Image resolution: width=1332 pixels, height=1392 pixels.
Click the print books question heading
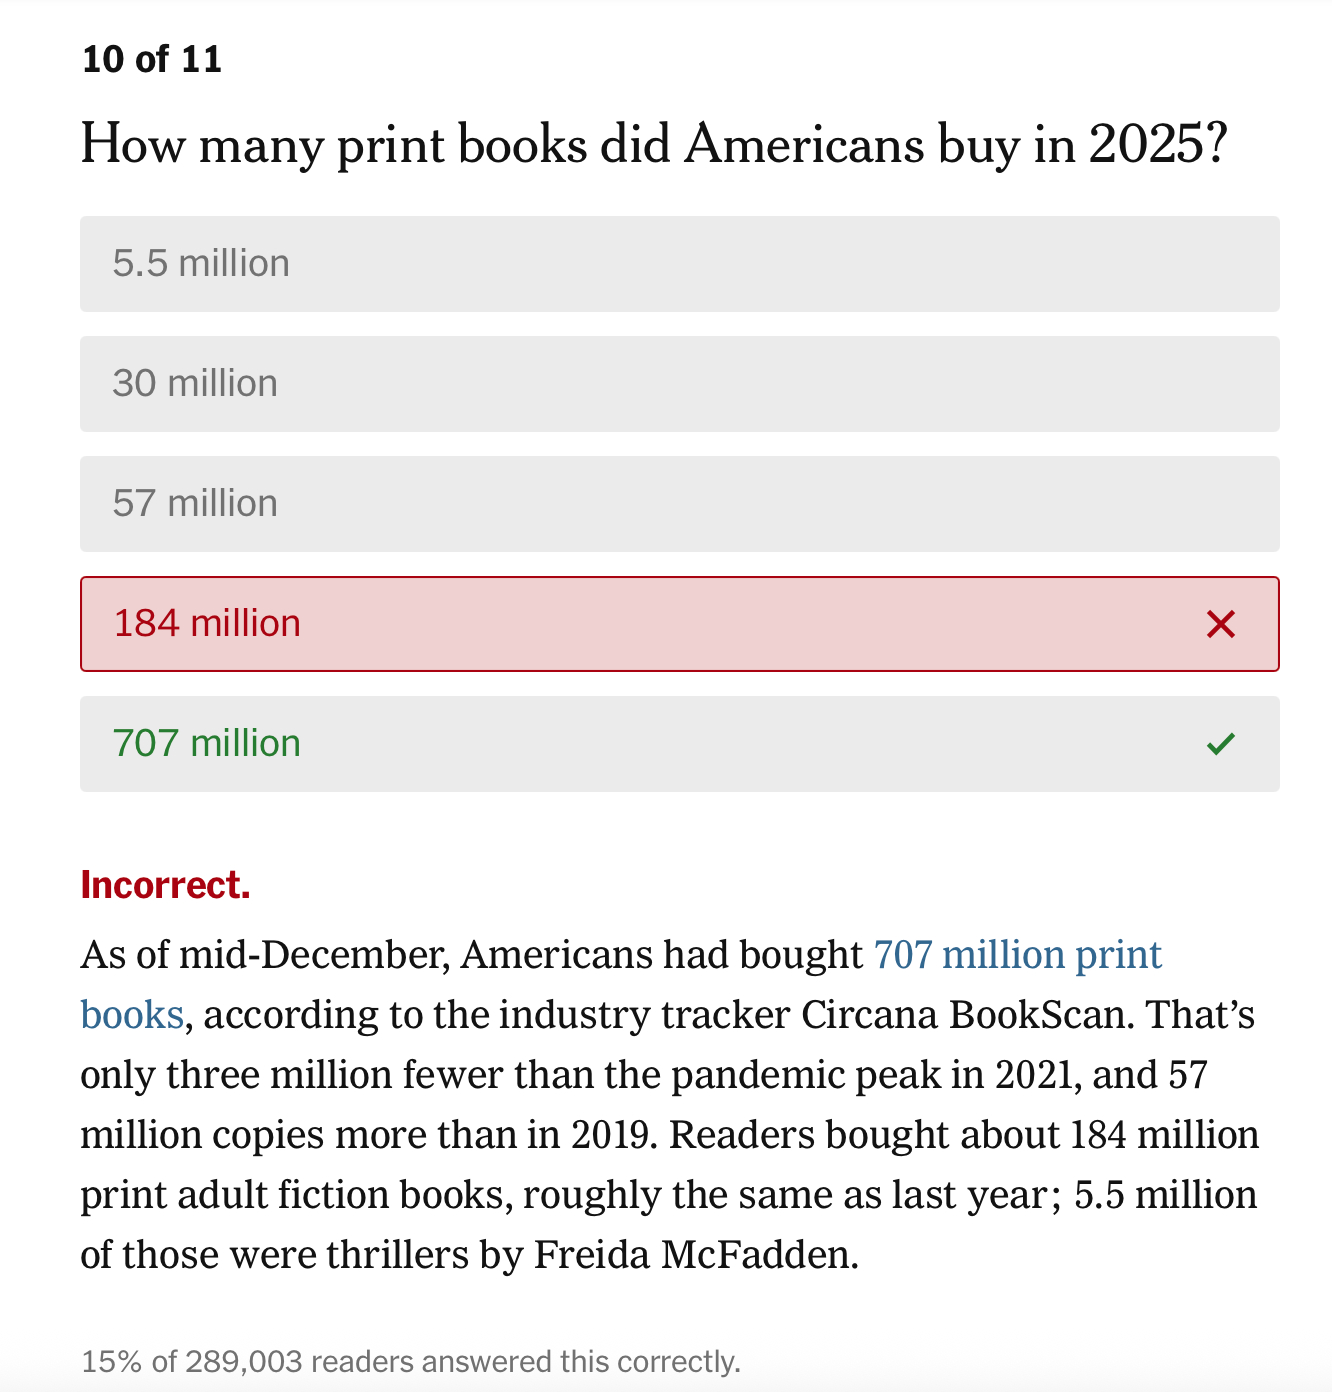click(653, 144)
